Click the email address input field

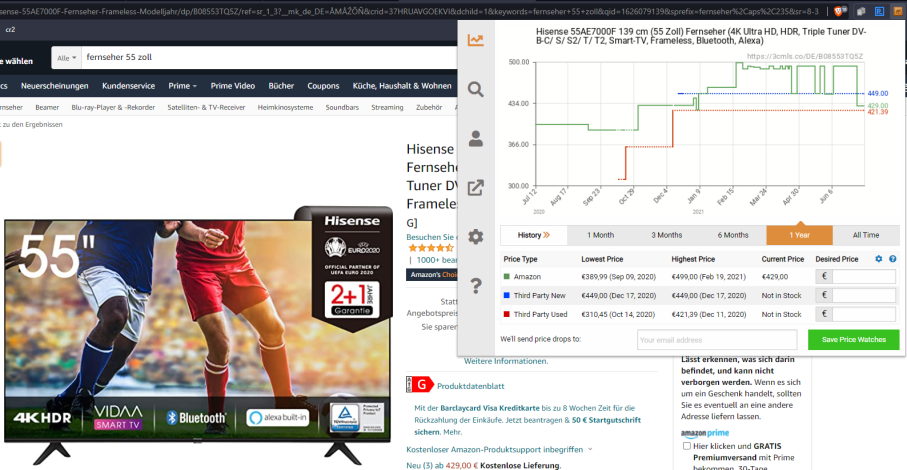(x=717, y=340)
